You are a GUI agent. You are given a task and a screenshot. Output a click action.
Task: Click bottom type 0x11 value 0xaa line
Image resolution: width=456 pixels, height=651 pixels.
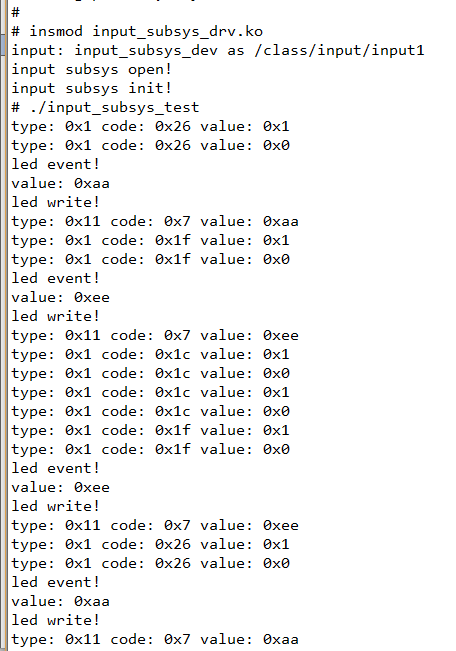(154, 639)
